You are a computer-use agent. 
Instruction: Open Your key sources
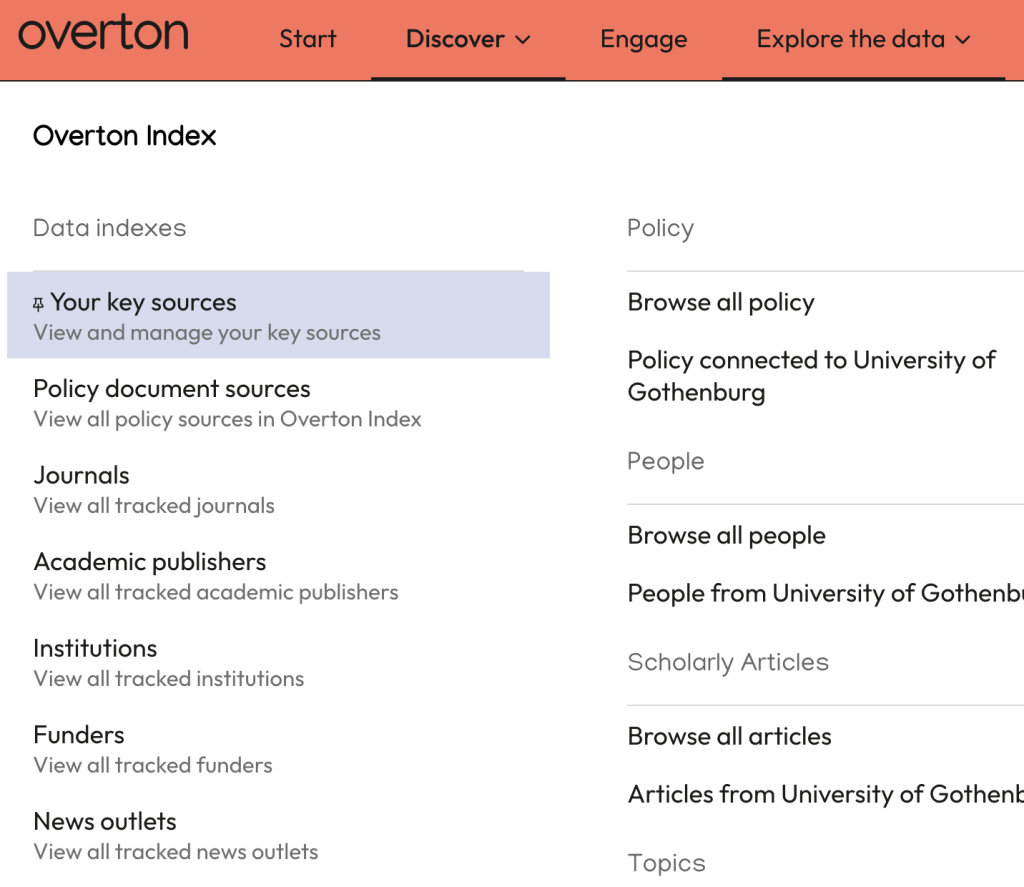pos(143,303)
